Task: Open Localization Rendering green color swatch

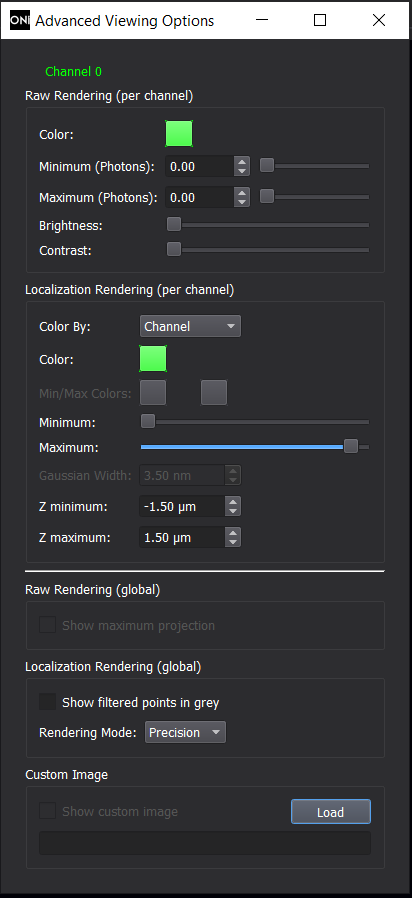Action: click(x=153, y=359)
